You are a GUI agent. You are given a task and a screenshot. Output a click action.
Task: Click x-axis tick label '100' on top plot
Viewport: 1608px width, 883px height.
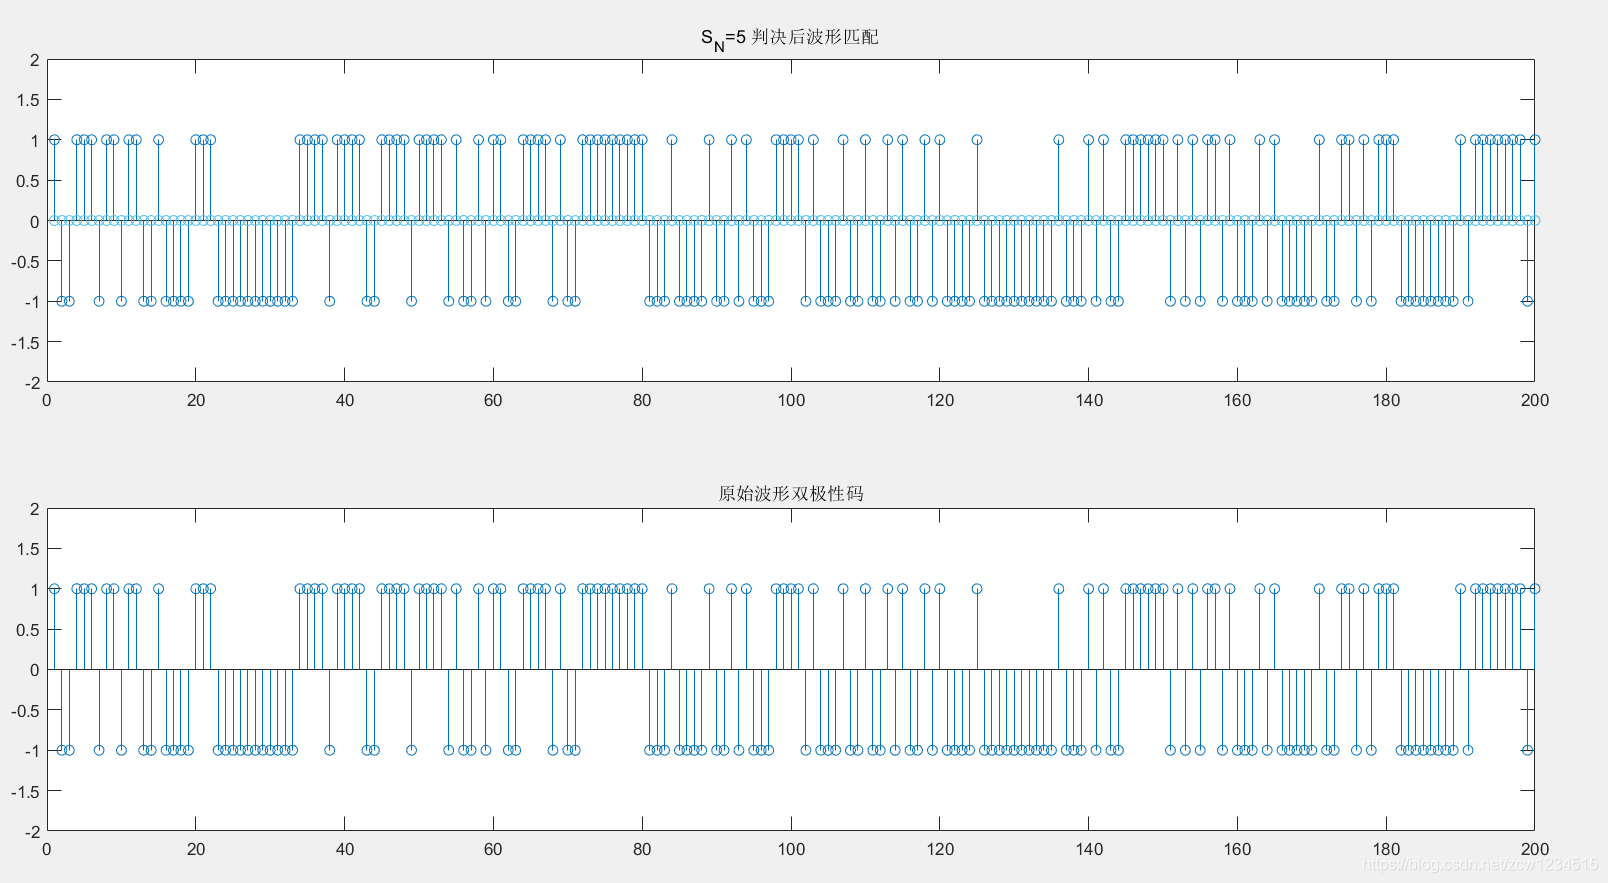(x=791, y=400)
